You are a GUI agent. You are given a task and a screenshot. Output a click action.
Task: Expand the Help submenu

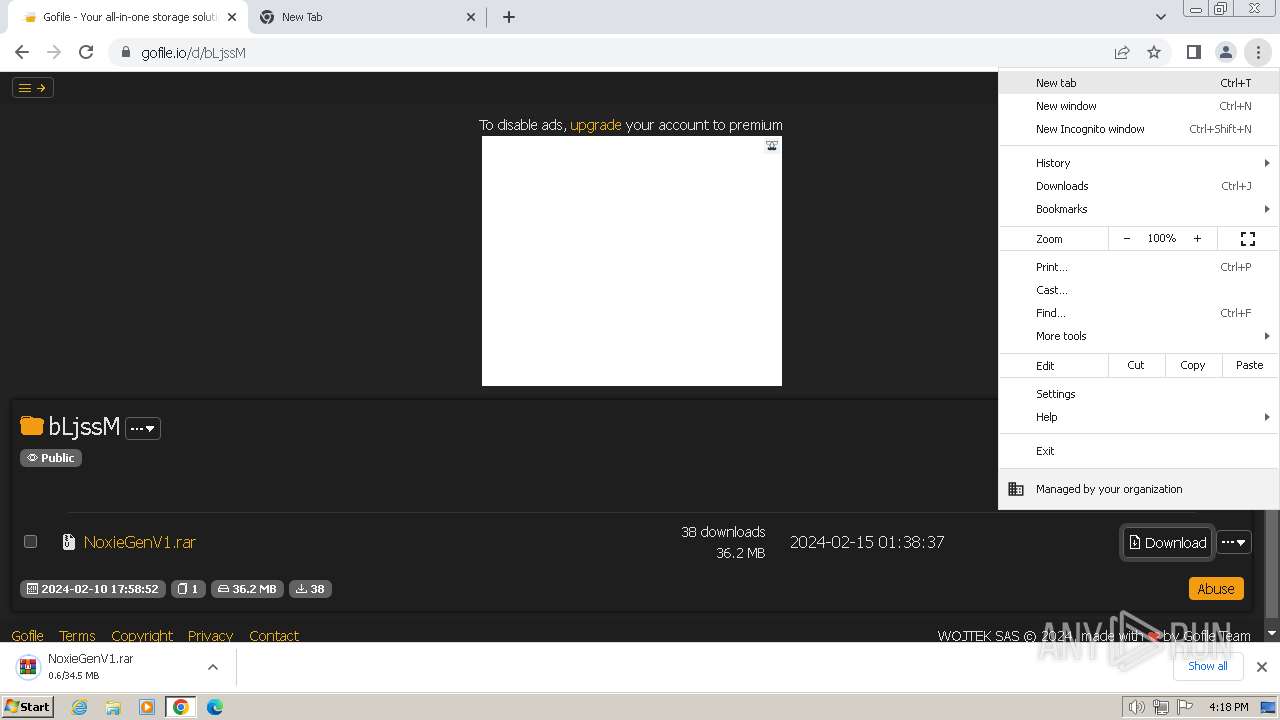click(1139, 417)
